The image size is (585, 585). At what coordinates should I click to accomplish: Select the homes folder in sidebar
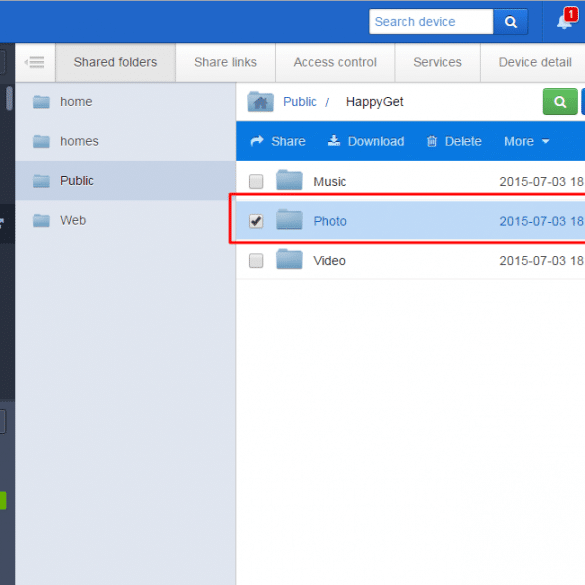pos(125,141)
